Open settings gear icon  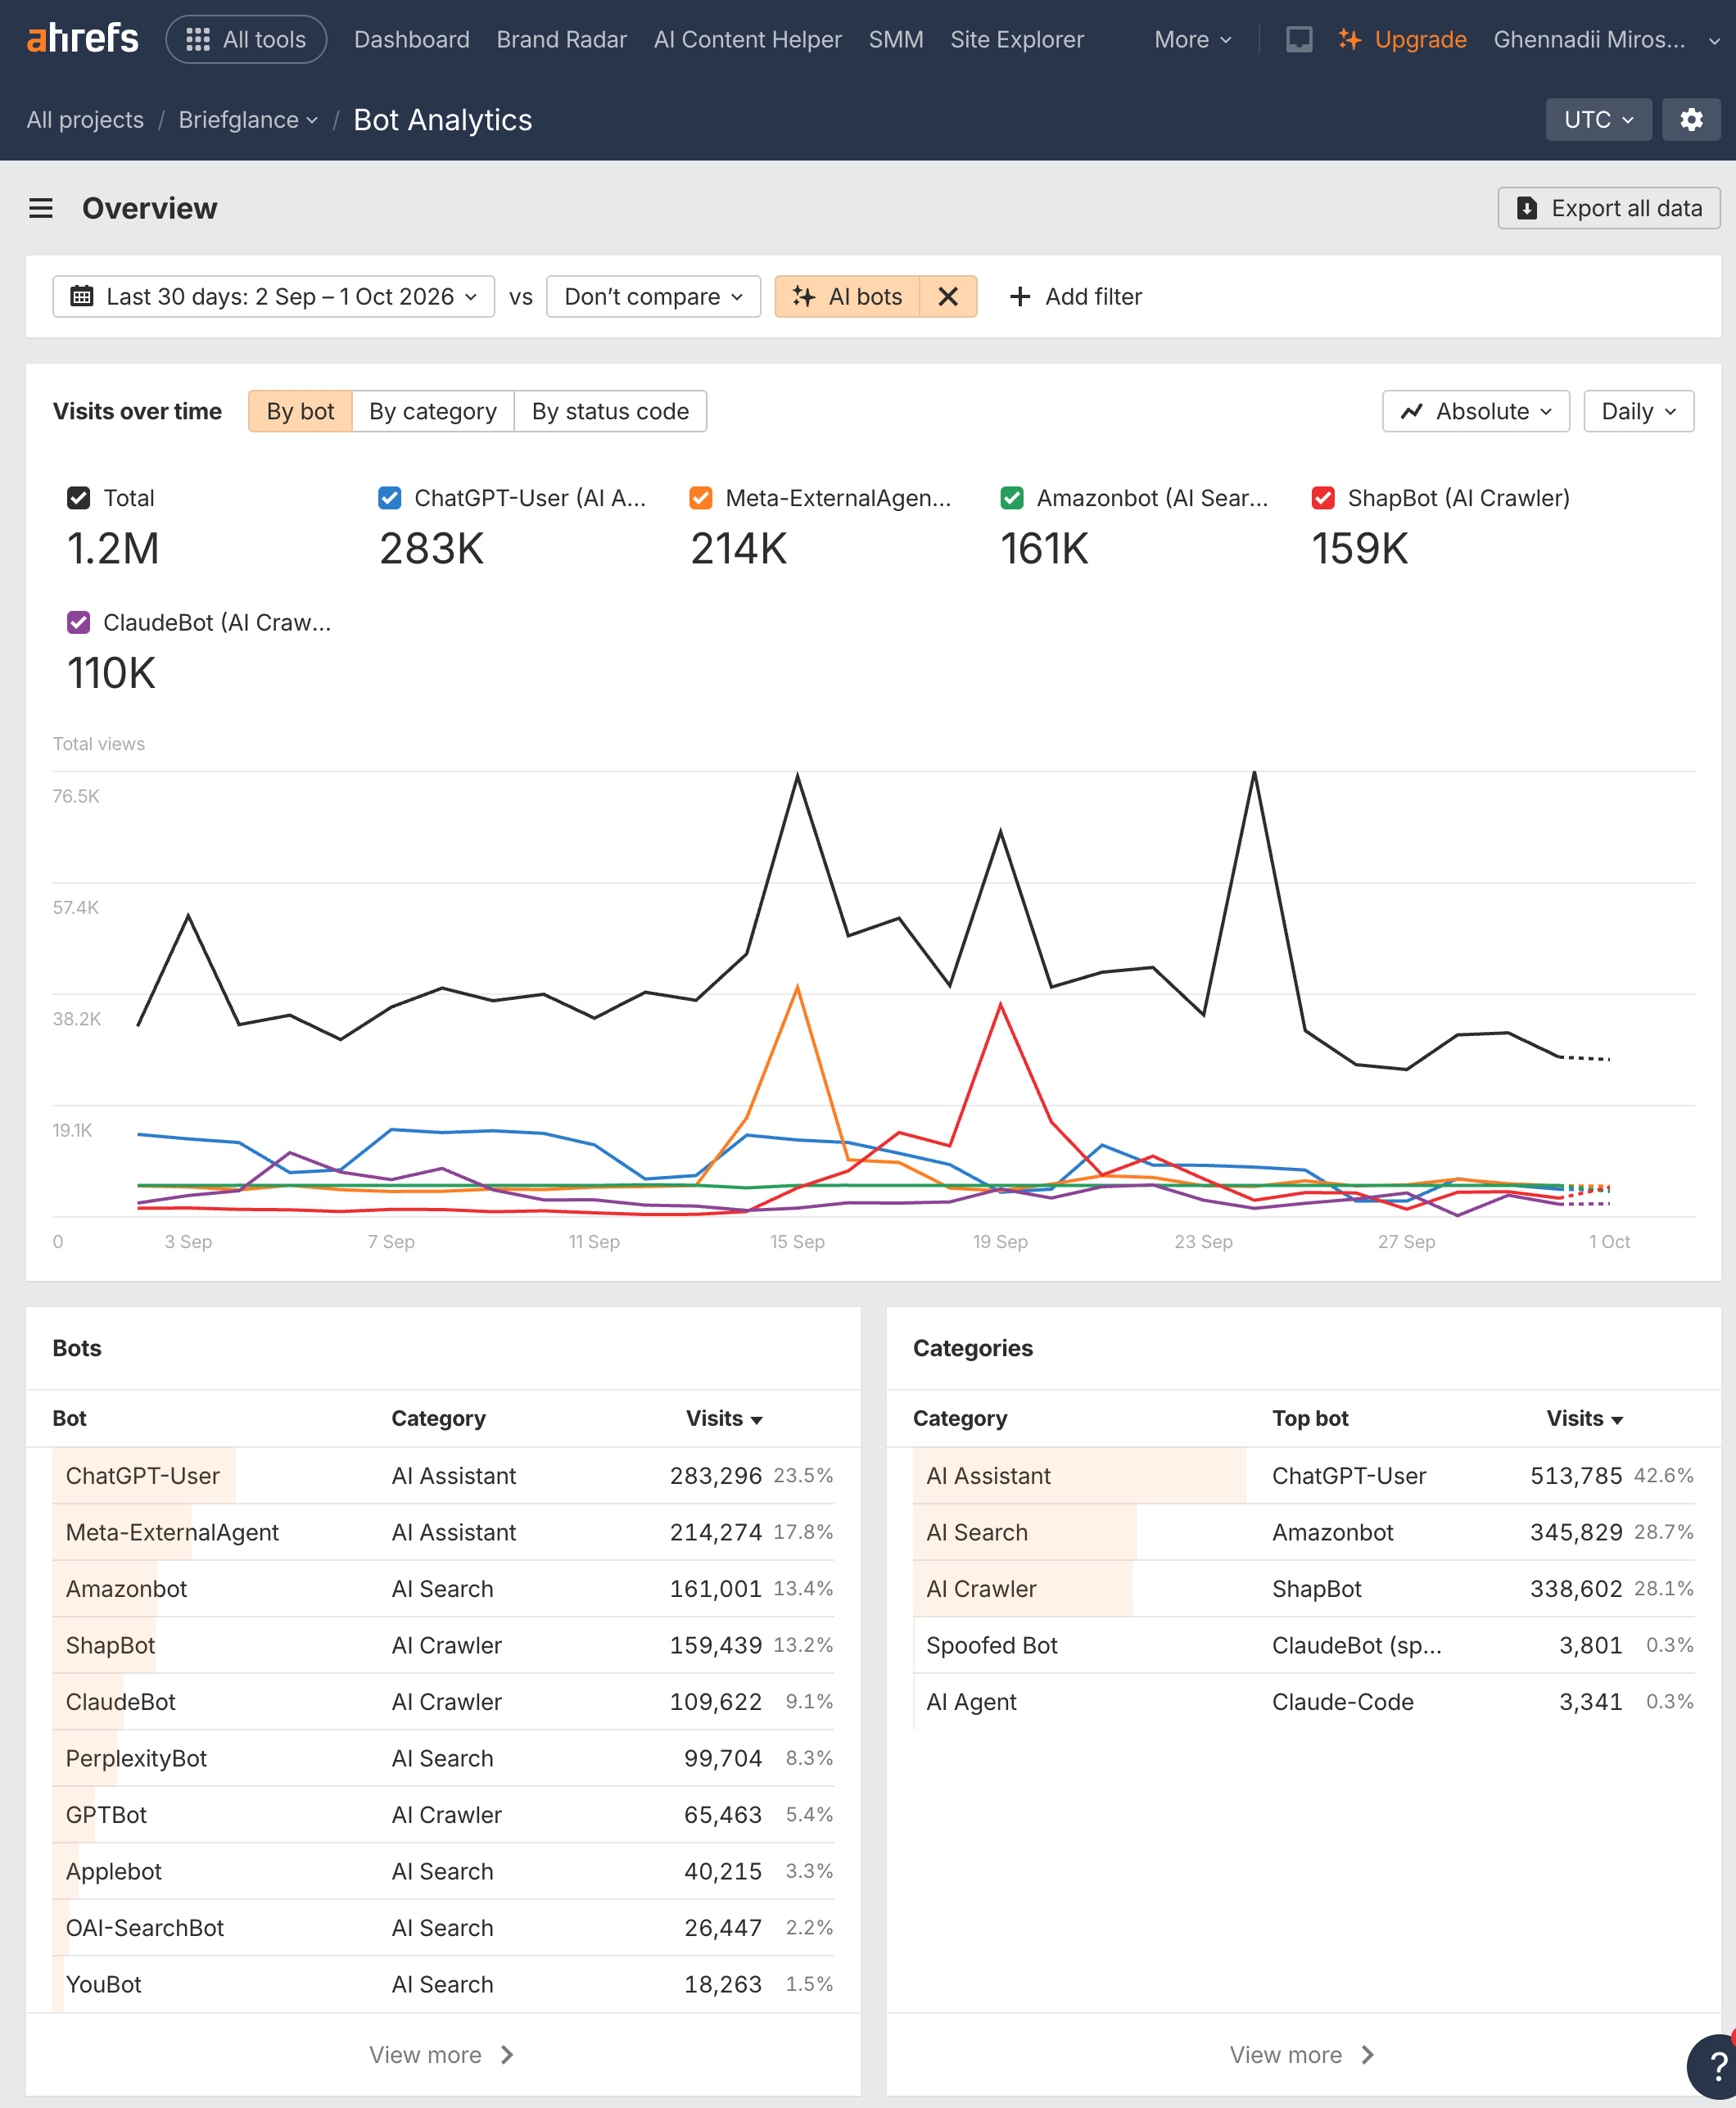click(x=1690, y=119)
